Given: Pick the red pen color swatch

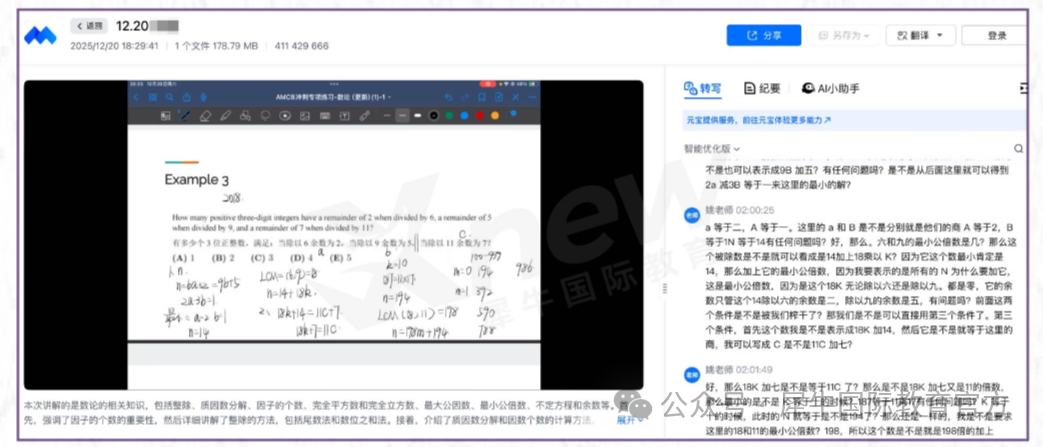Looking at the screenshot, I should [x=479, y=115].
